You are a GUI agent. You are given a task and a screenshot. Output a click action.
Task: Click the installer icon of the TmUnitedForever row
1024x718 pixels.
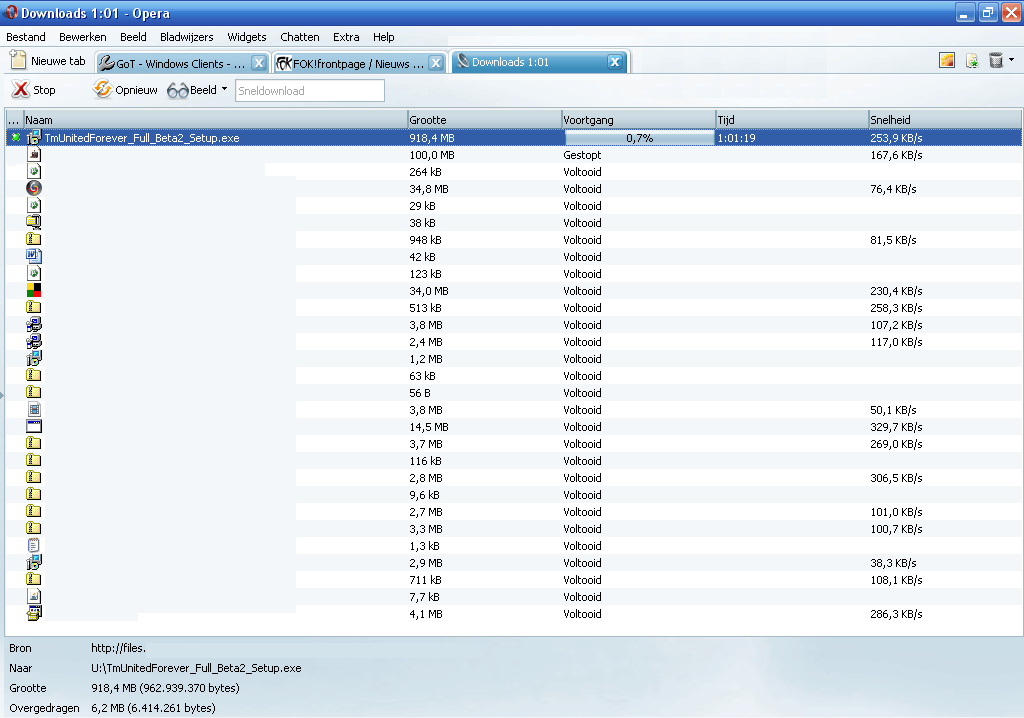34,138
